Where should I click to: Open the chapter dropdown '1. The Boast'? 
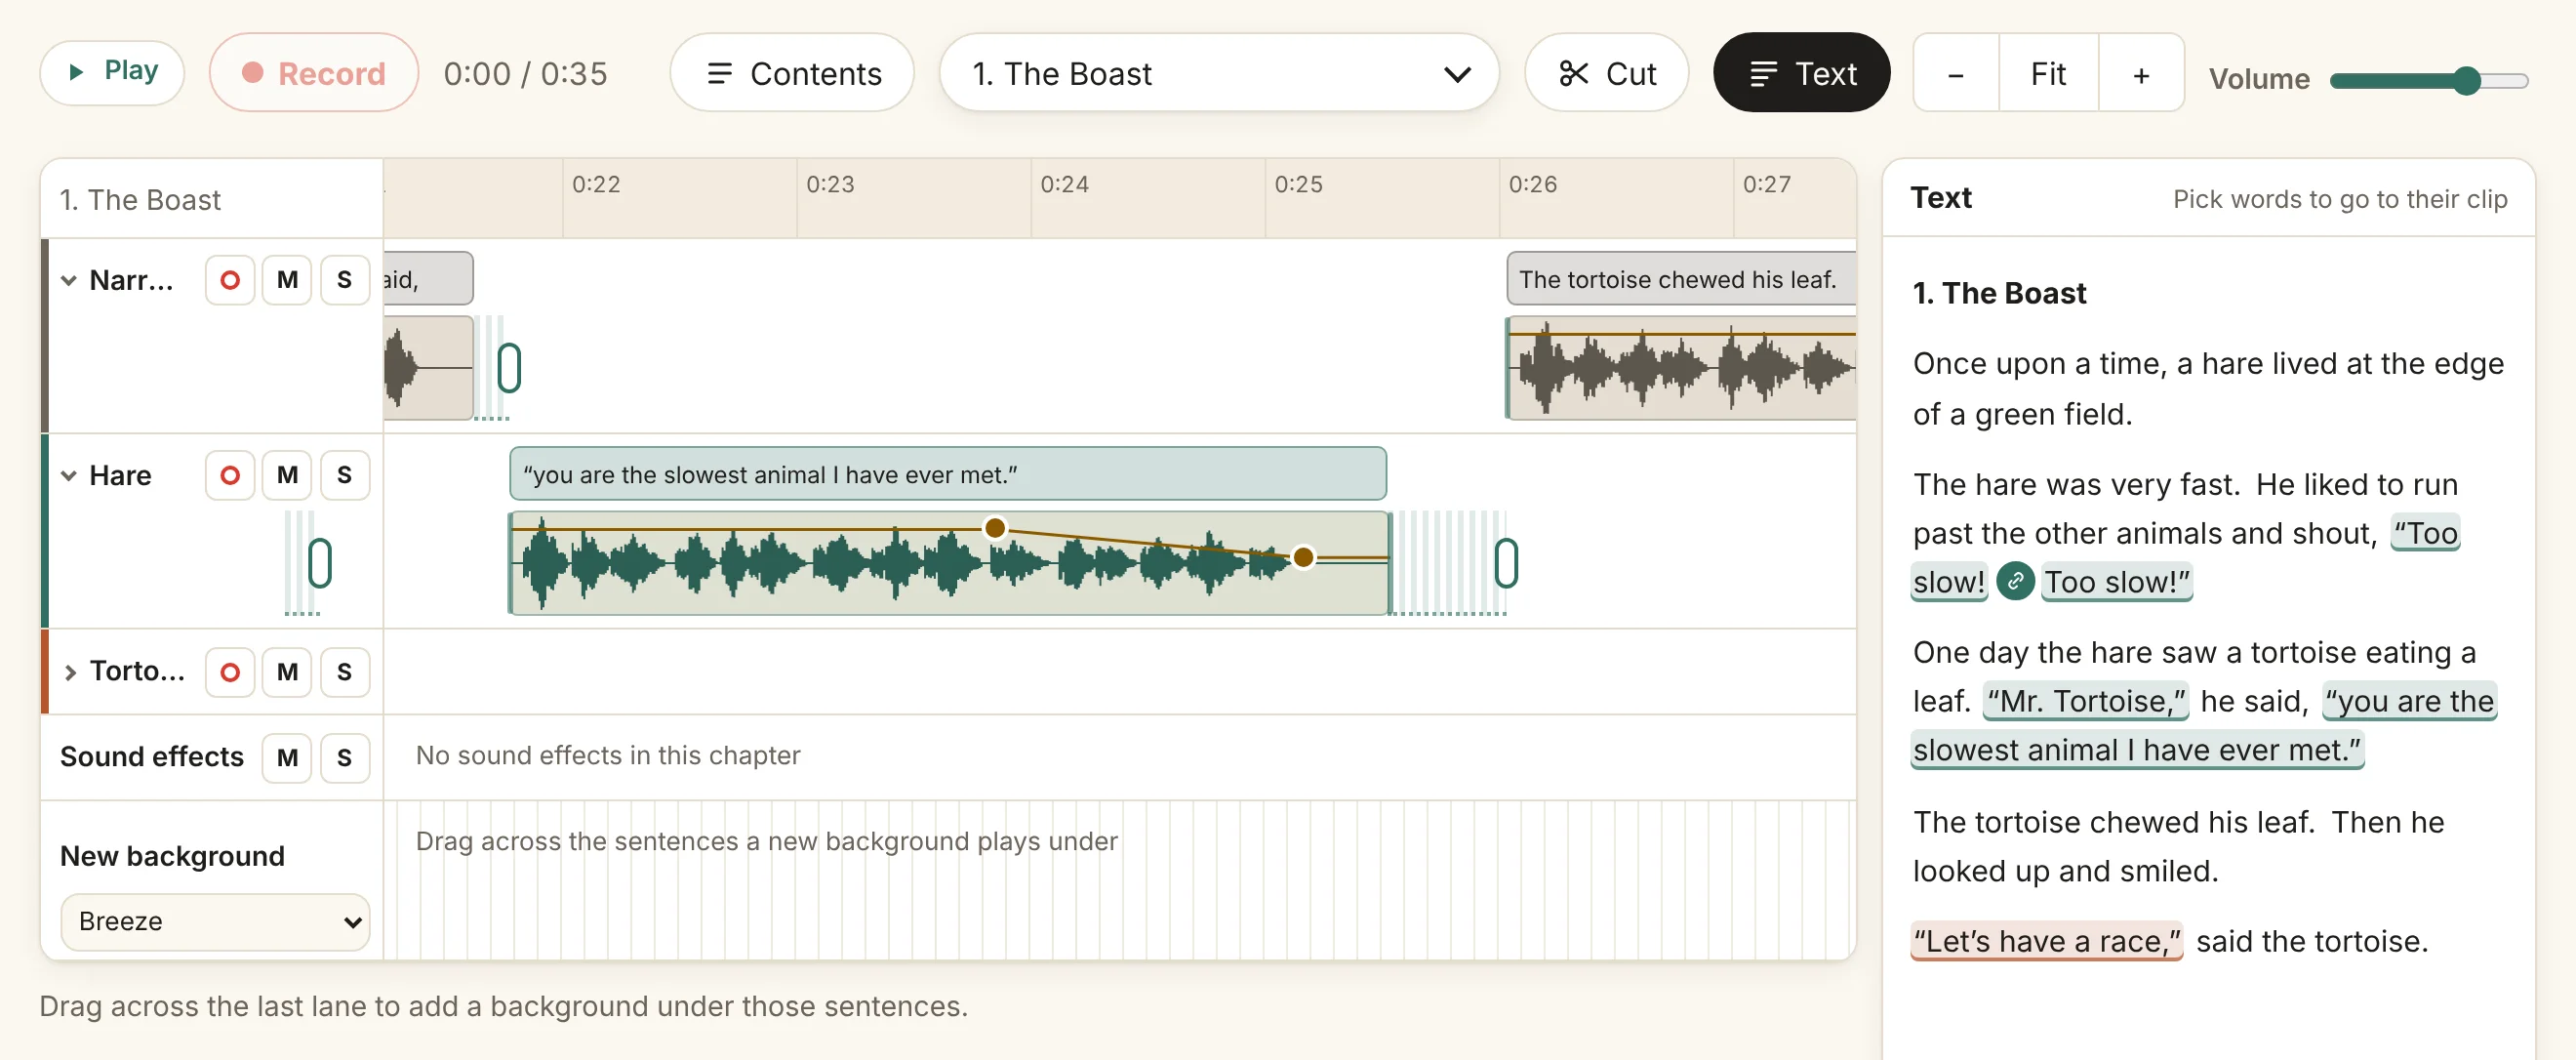click(x=1218, y=72)
